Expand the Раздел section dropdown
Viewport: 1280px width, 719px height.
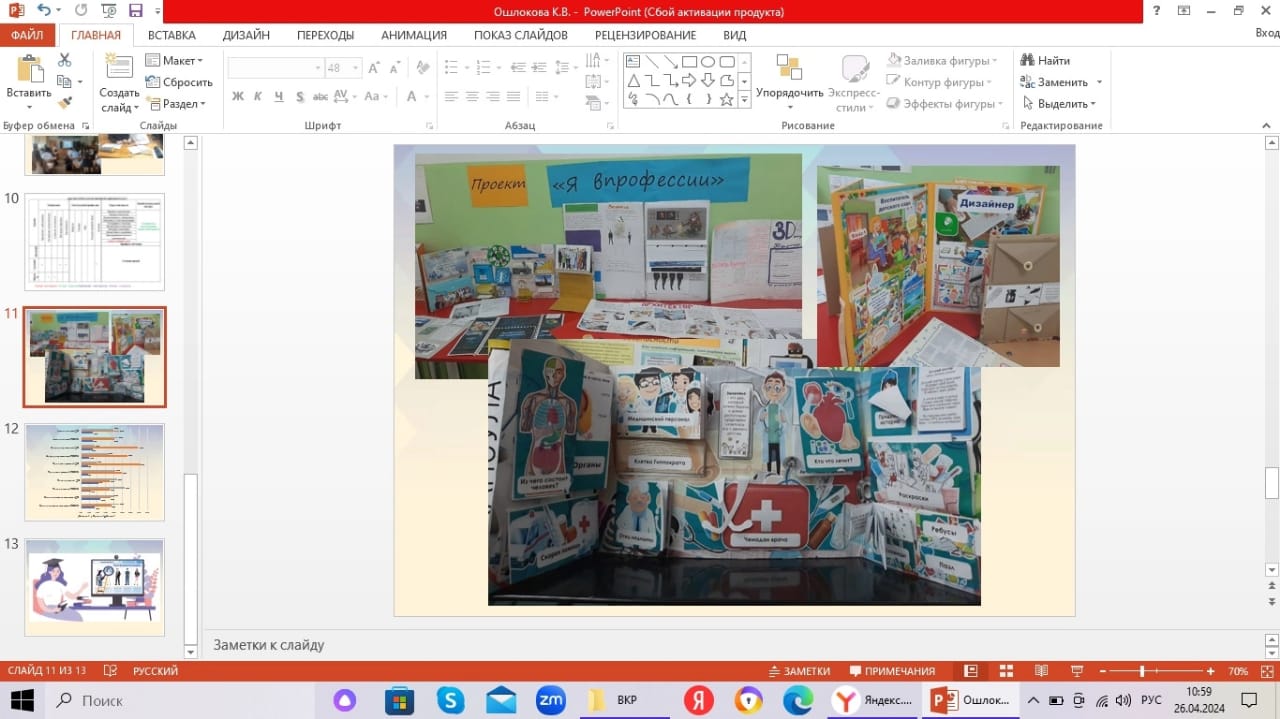176,104
